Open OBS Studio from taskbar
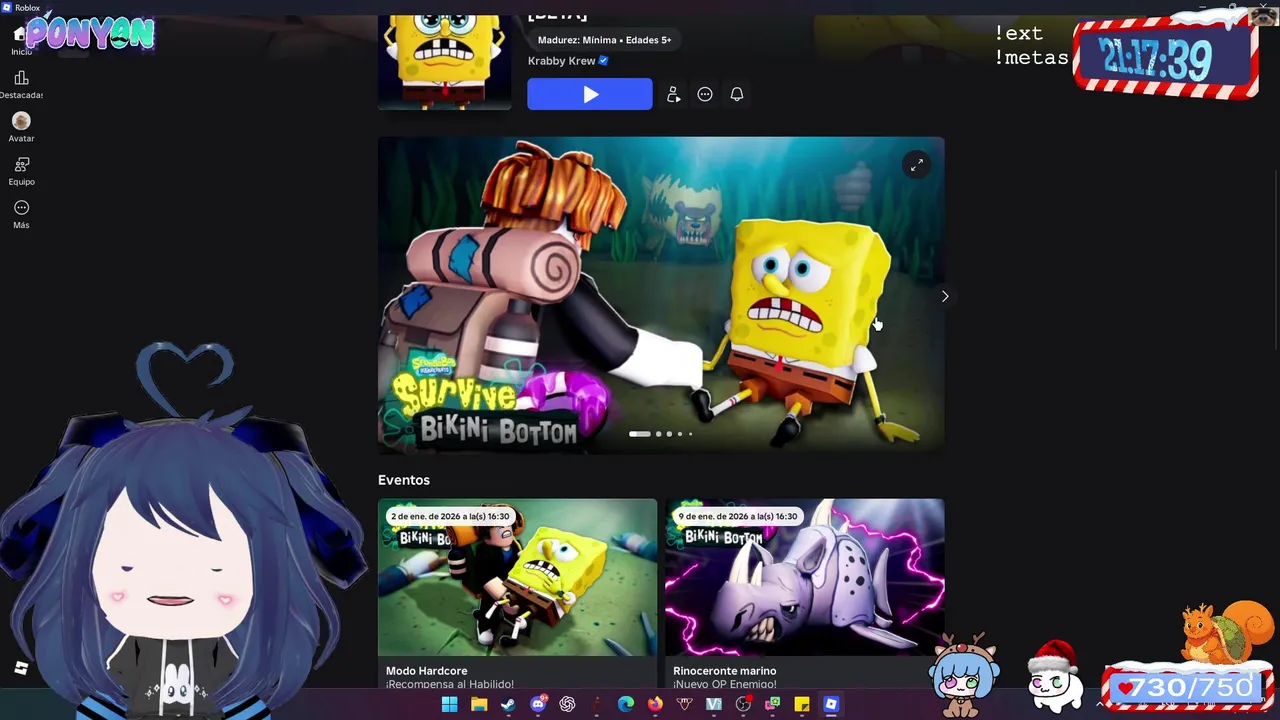The image size is (1280, 720). 743,705
